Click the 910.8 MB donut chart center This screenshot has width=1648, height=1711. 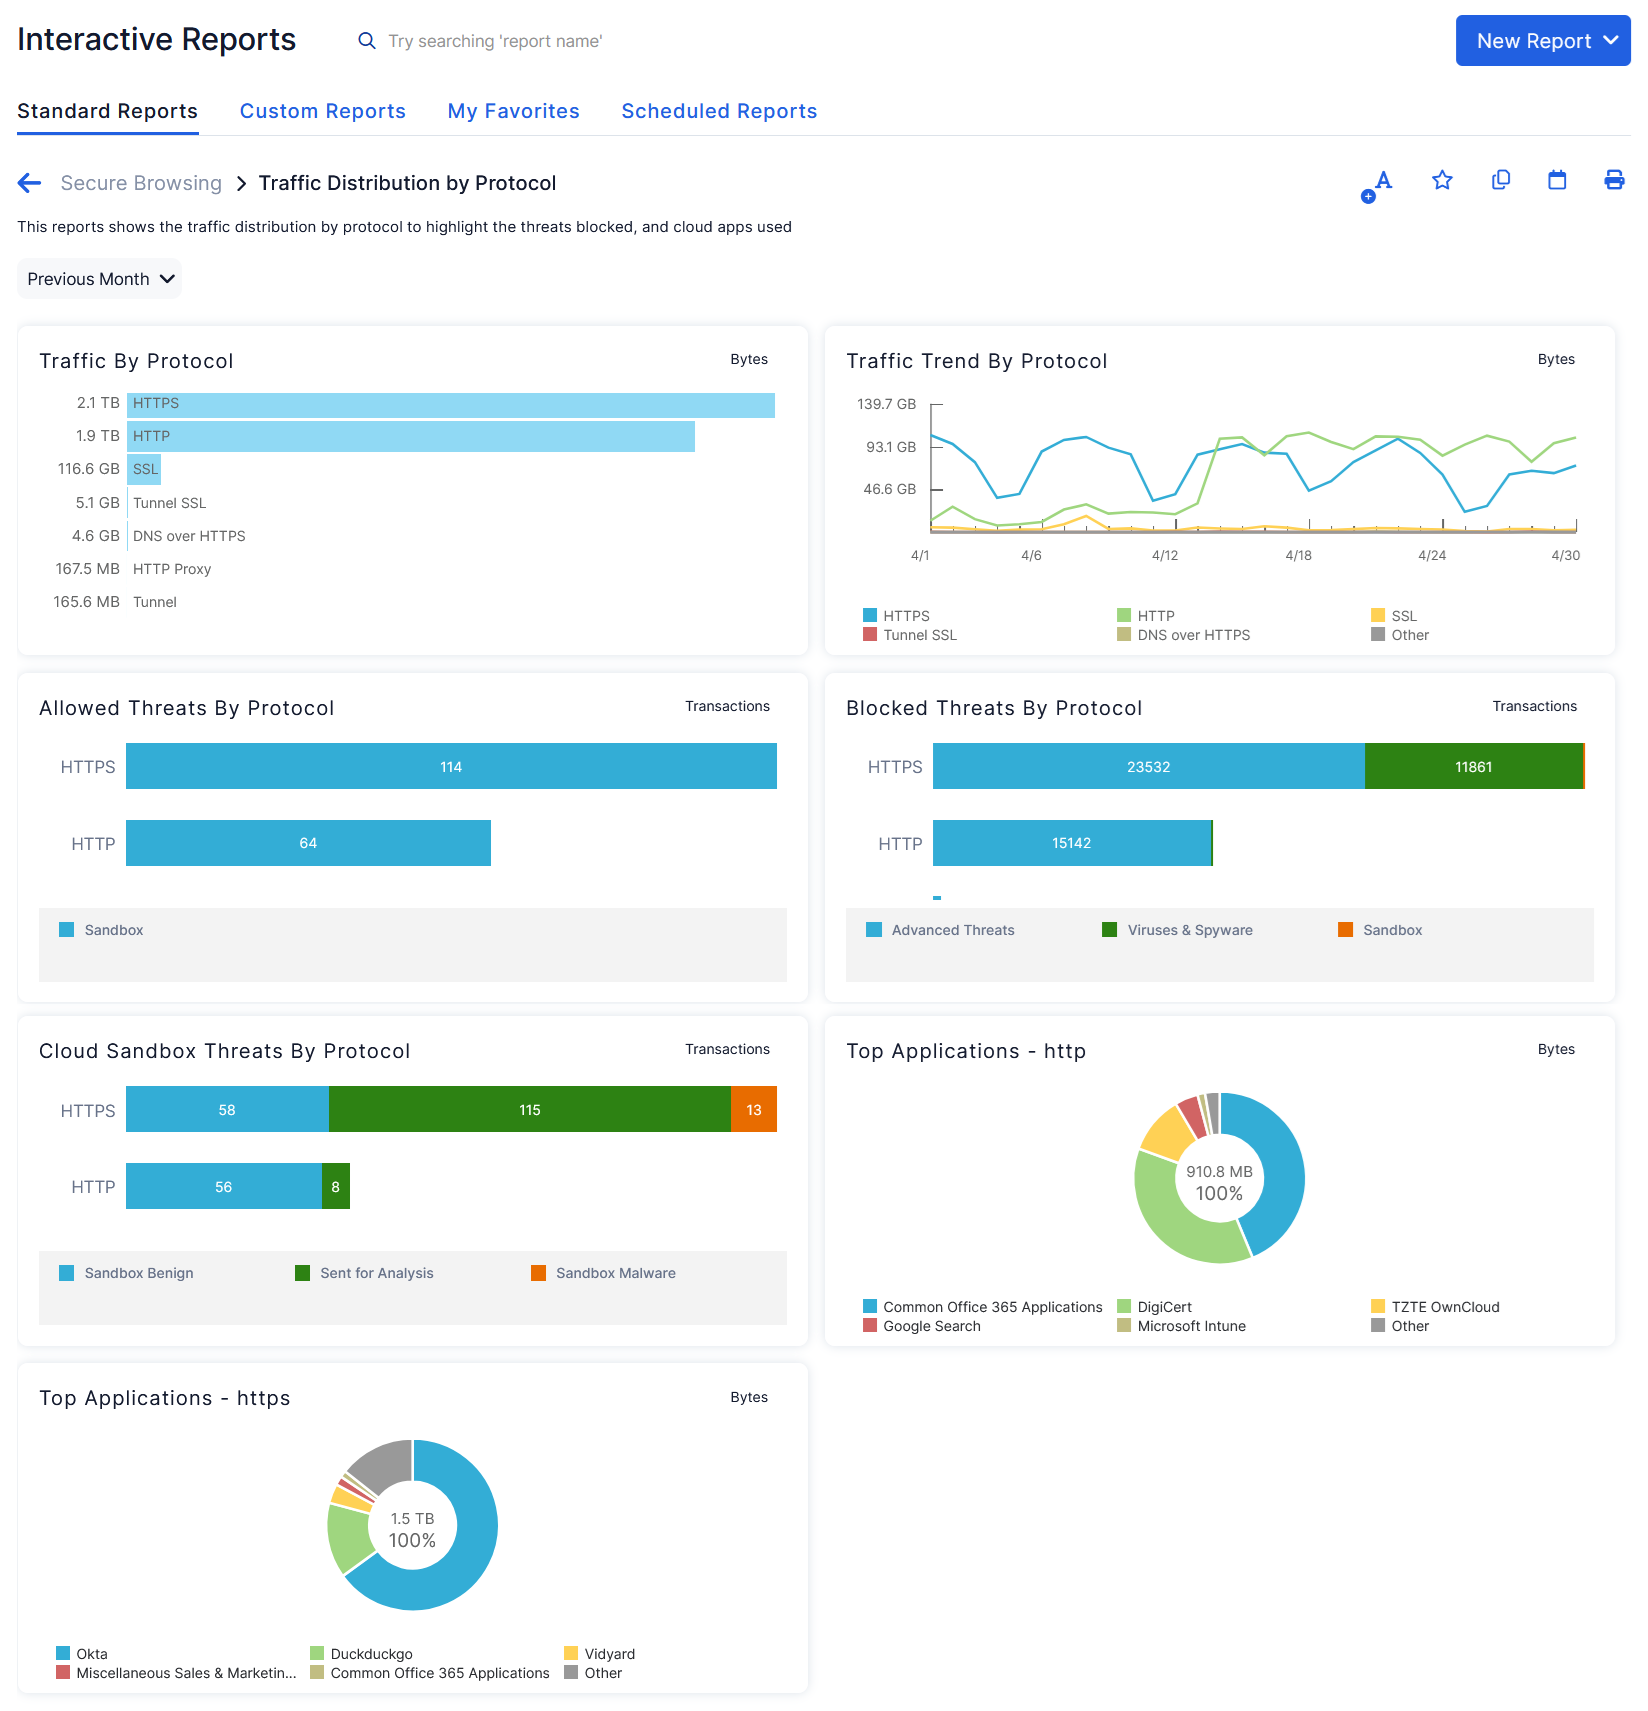[1219, 1183]
